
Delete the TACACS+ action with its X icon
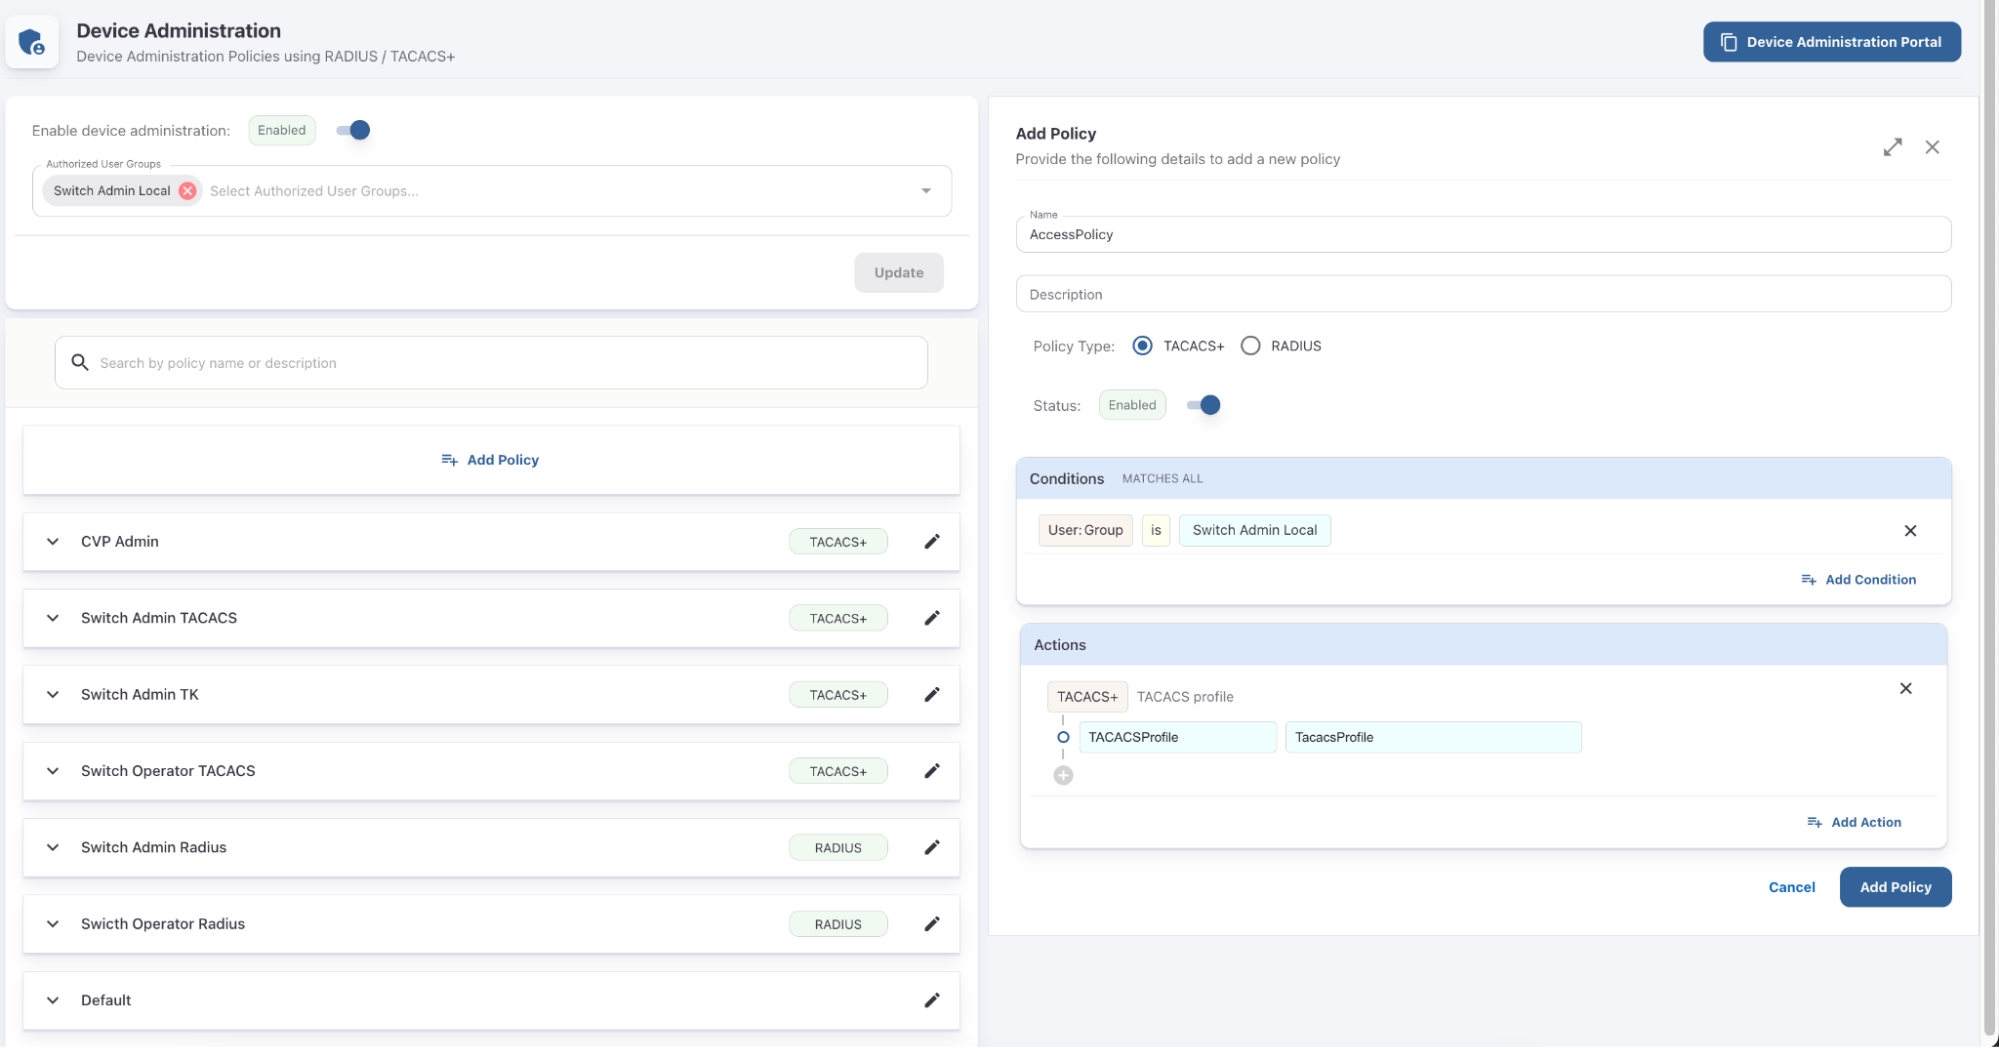pyautogui.click(x=1906, y=688)
